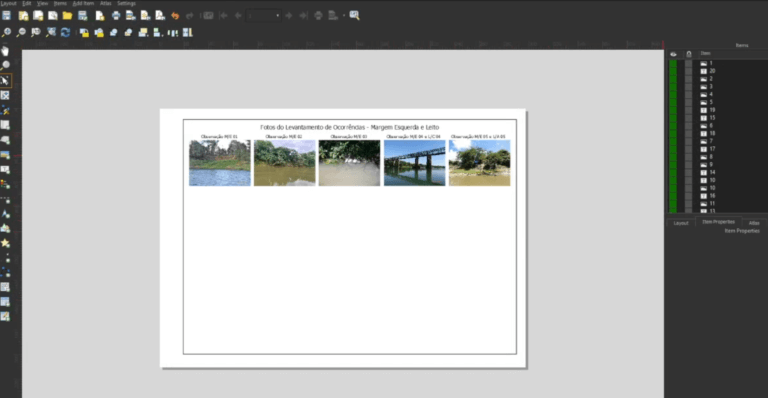Select the Edit Nodes Item tool
The image size is (768, 398).
coord(5,110)
